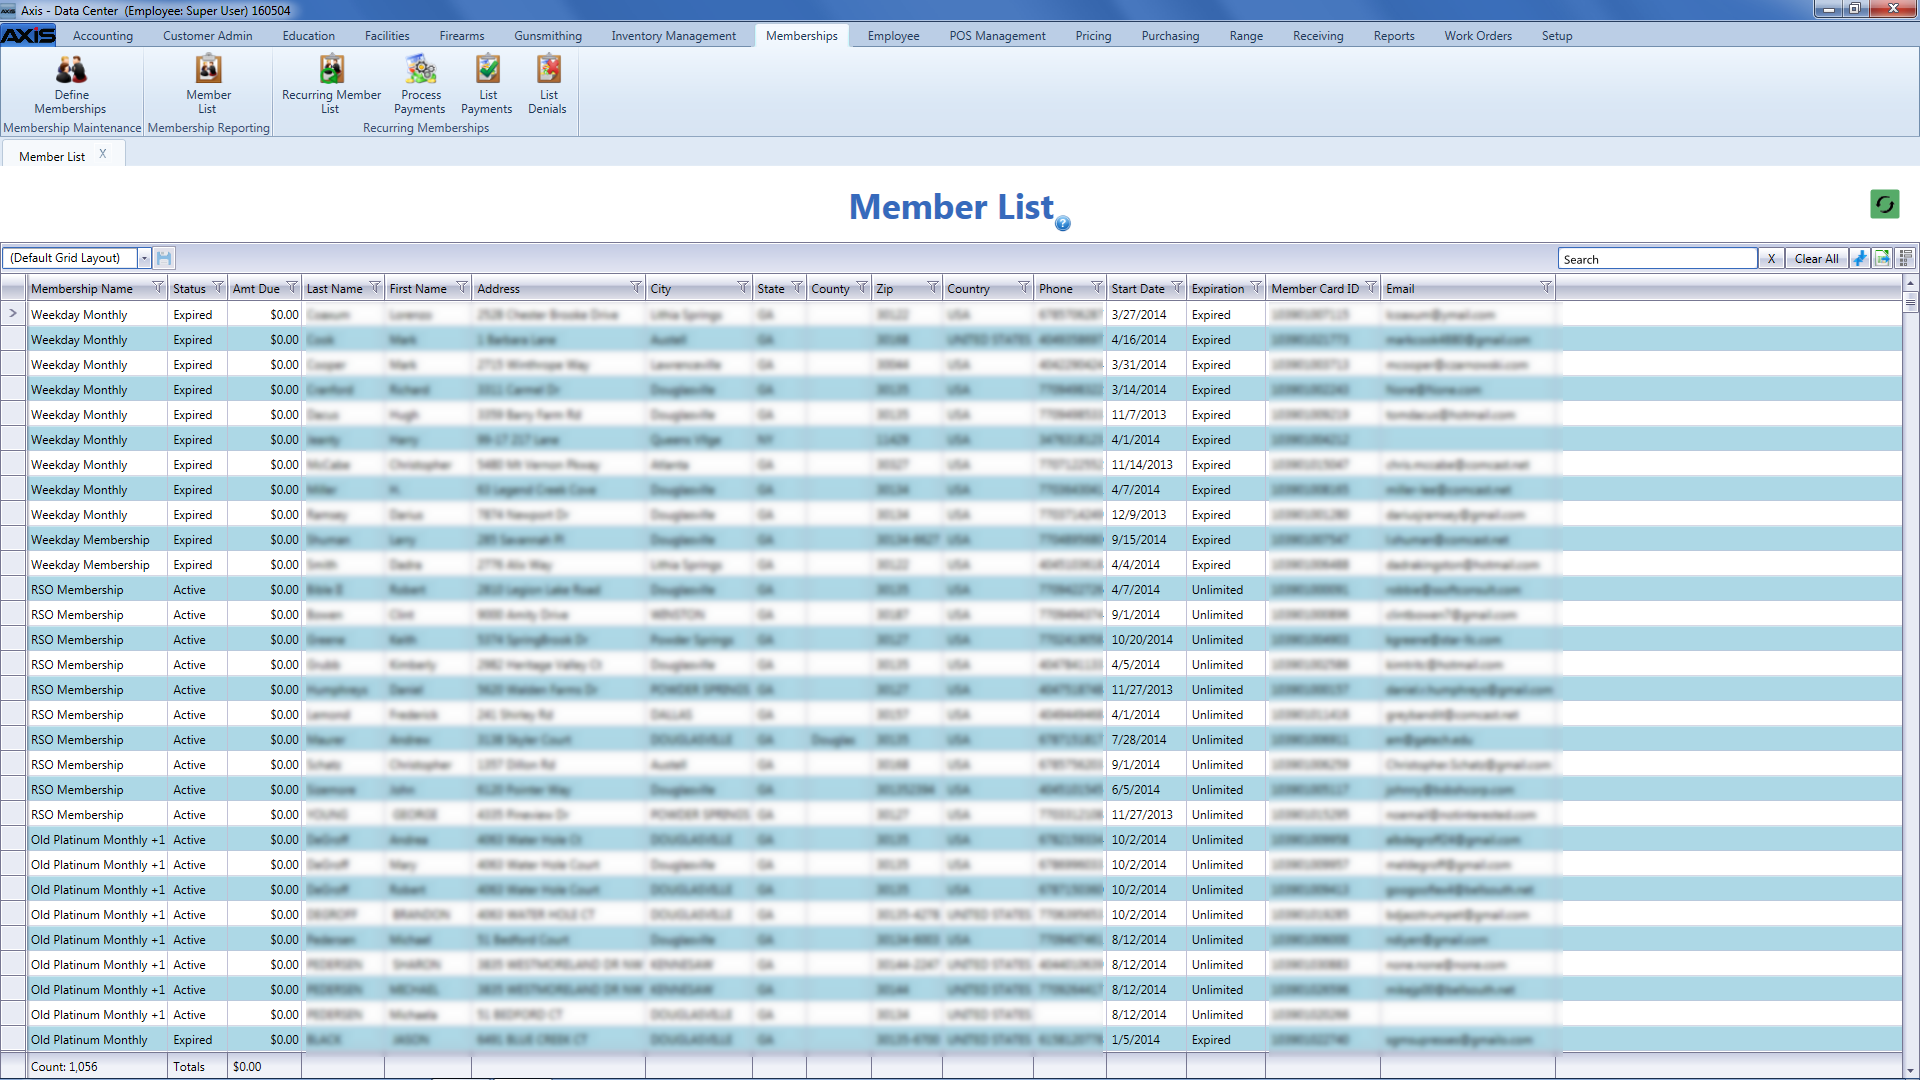The height and width of the screenshot is (1080, 1920).
Task: Filter the Last Name column
Action: click(375, 288)
